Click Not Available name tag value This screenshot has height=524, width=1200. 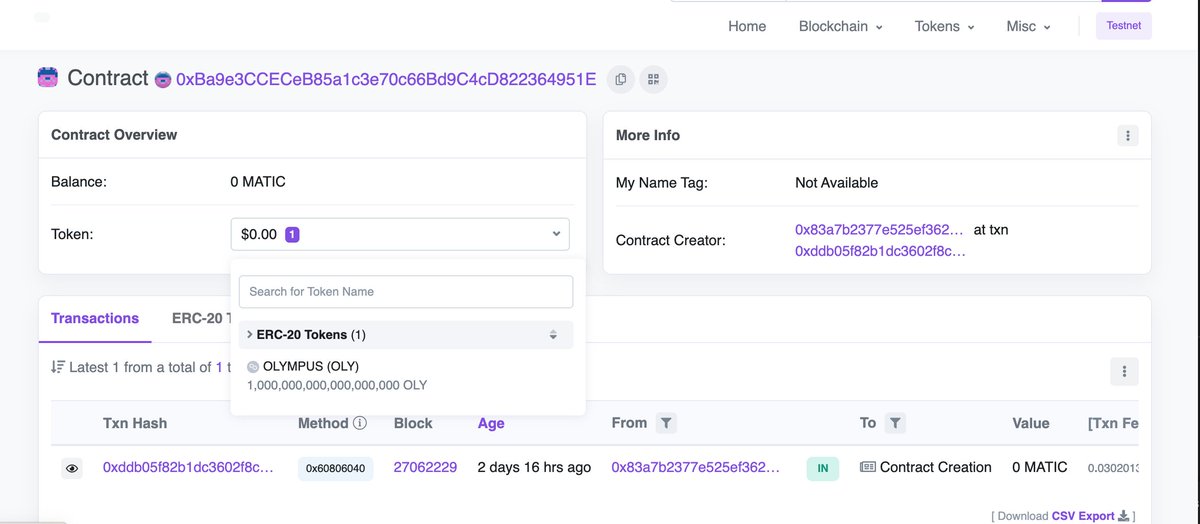[836, 182]
